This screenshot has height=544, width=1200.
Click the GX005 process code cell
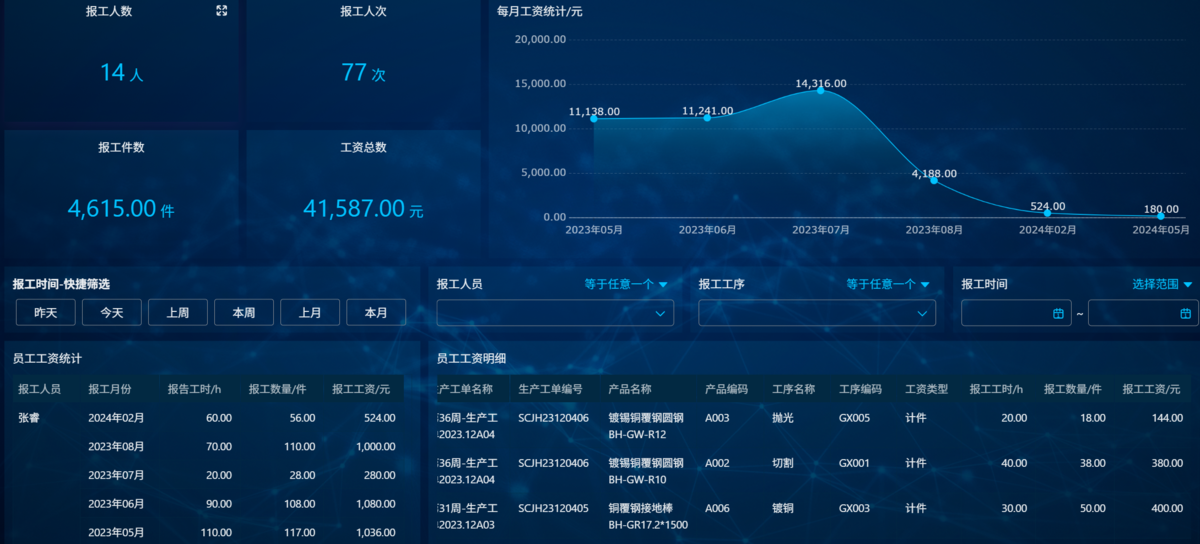(x=855, y=417)
